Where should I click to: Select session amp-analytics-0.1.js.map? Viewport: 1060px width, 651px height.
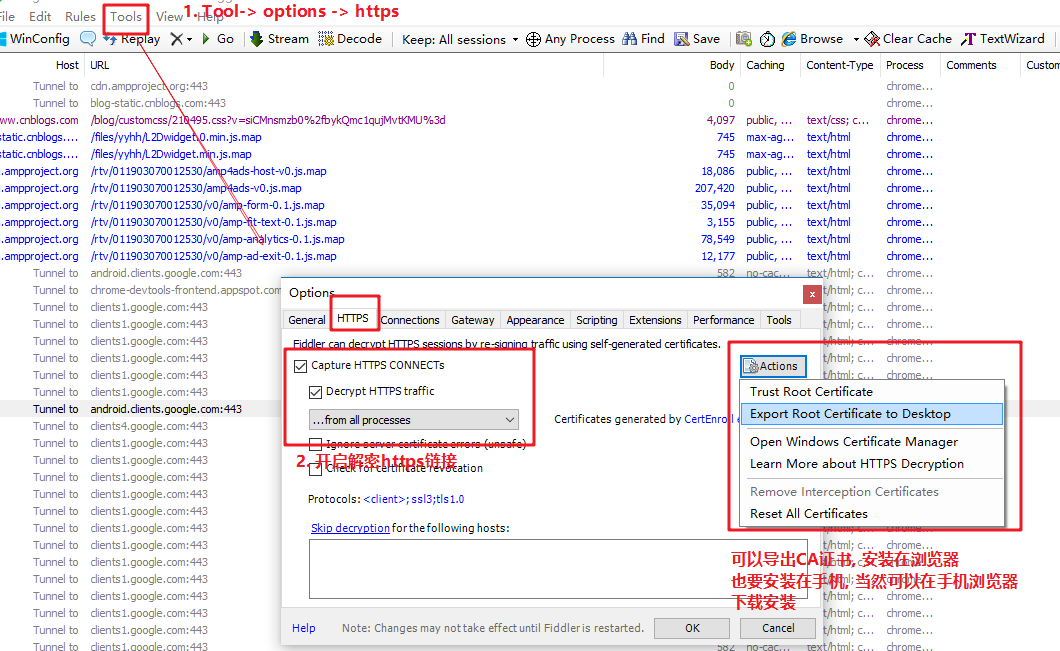click(x=217, y=239)
